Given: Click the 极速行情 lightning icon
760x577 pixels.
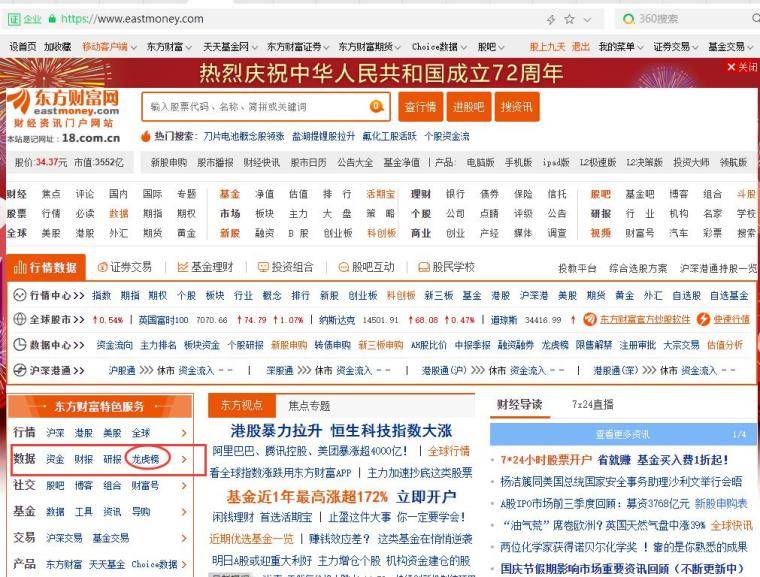Looking at the screenshot, I should (x=703, y=319).
